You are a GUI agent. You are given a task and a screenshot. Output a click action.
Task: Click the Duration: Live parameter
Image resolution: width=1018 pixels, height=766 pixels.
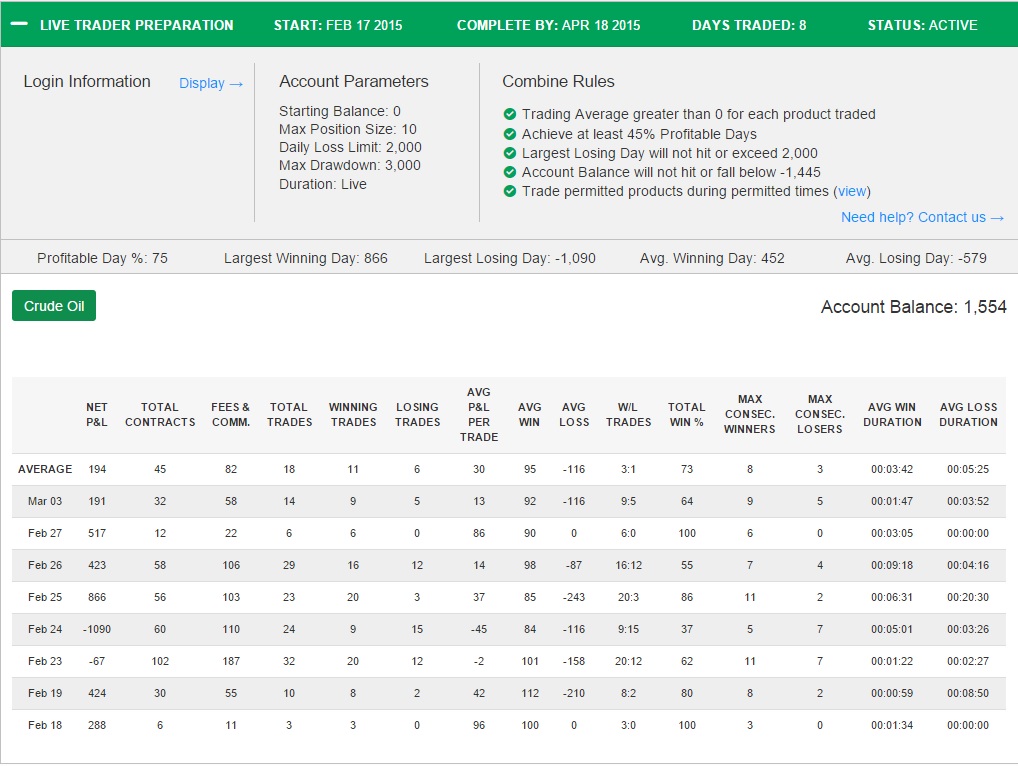point(323,184)
